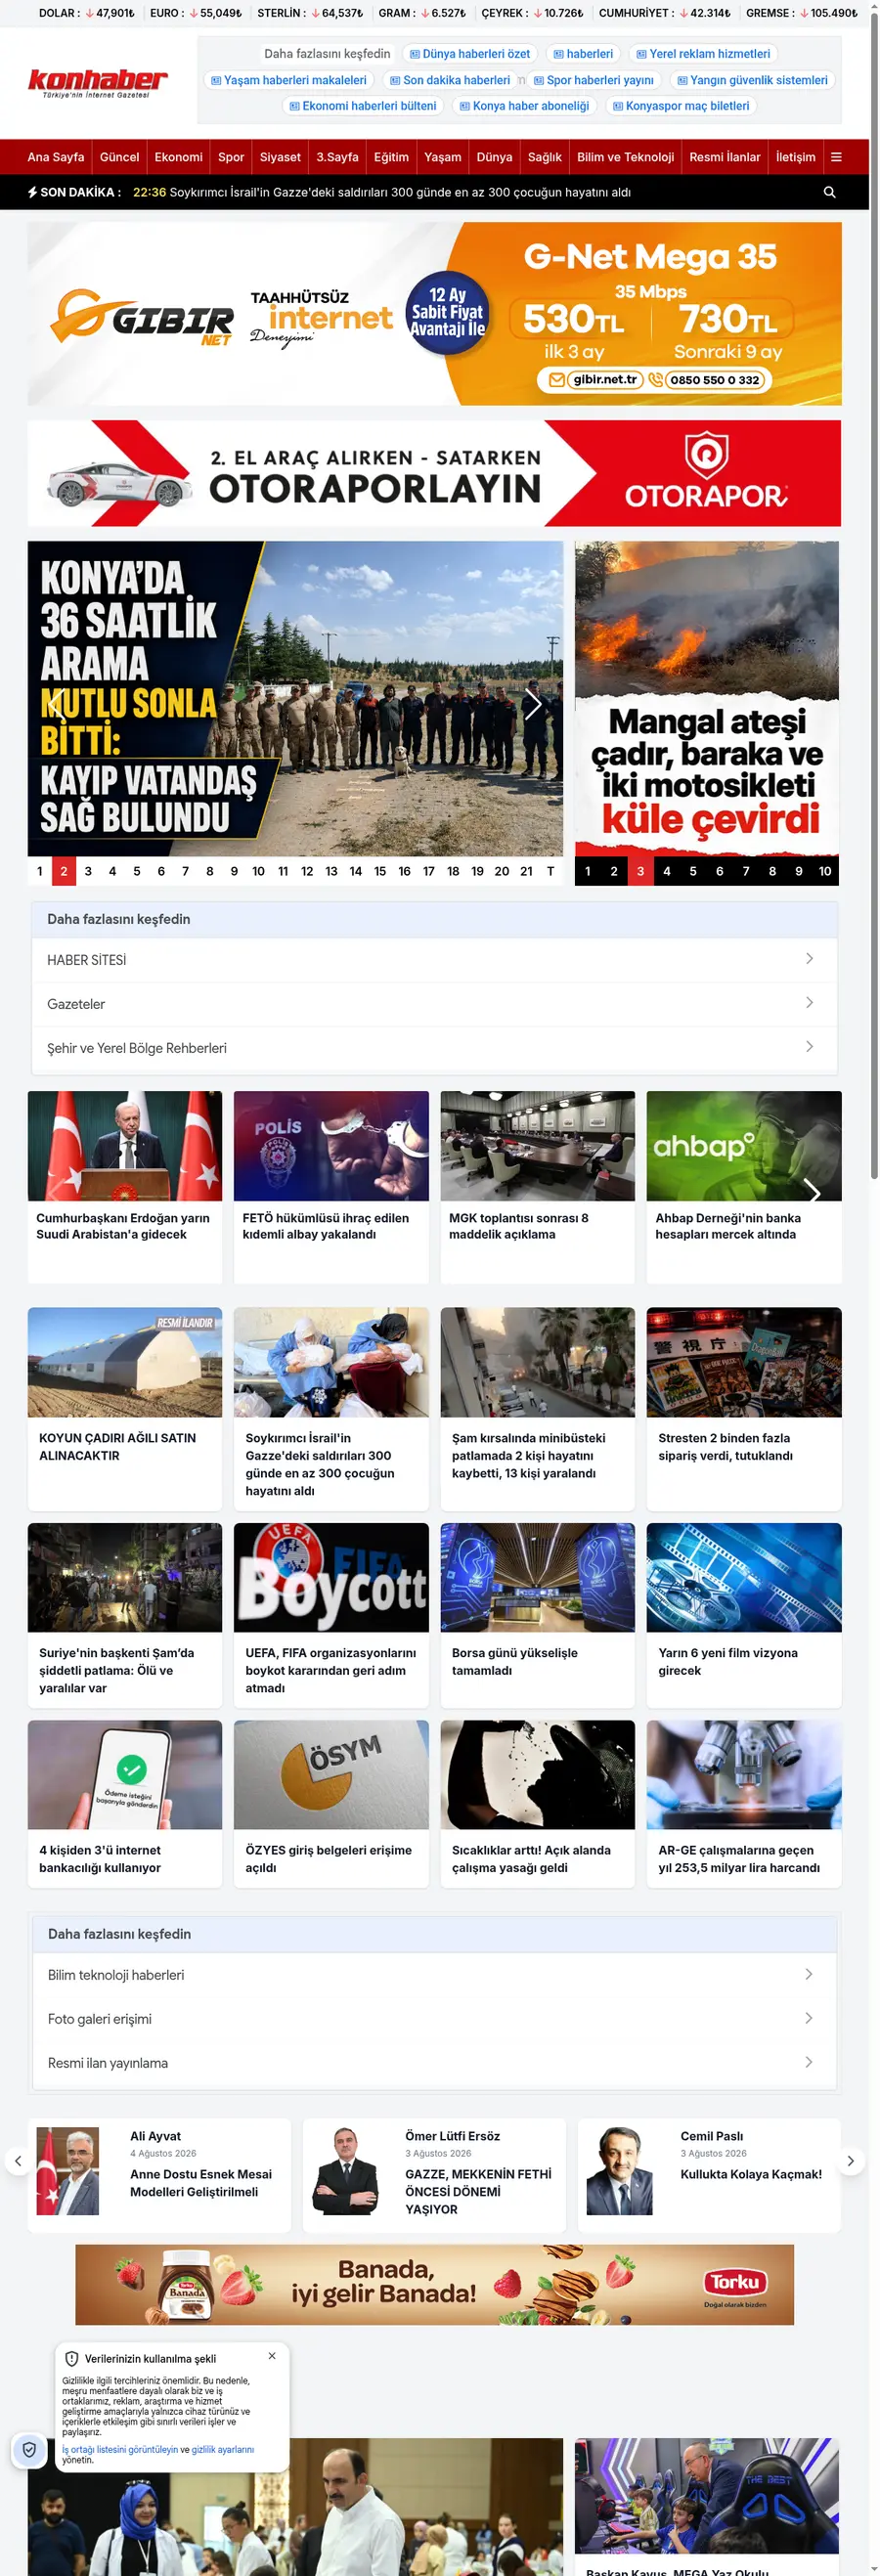Click Konya haber aboneliği link
This screenshot has width=880, height=2576.
point(524,106)
